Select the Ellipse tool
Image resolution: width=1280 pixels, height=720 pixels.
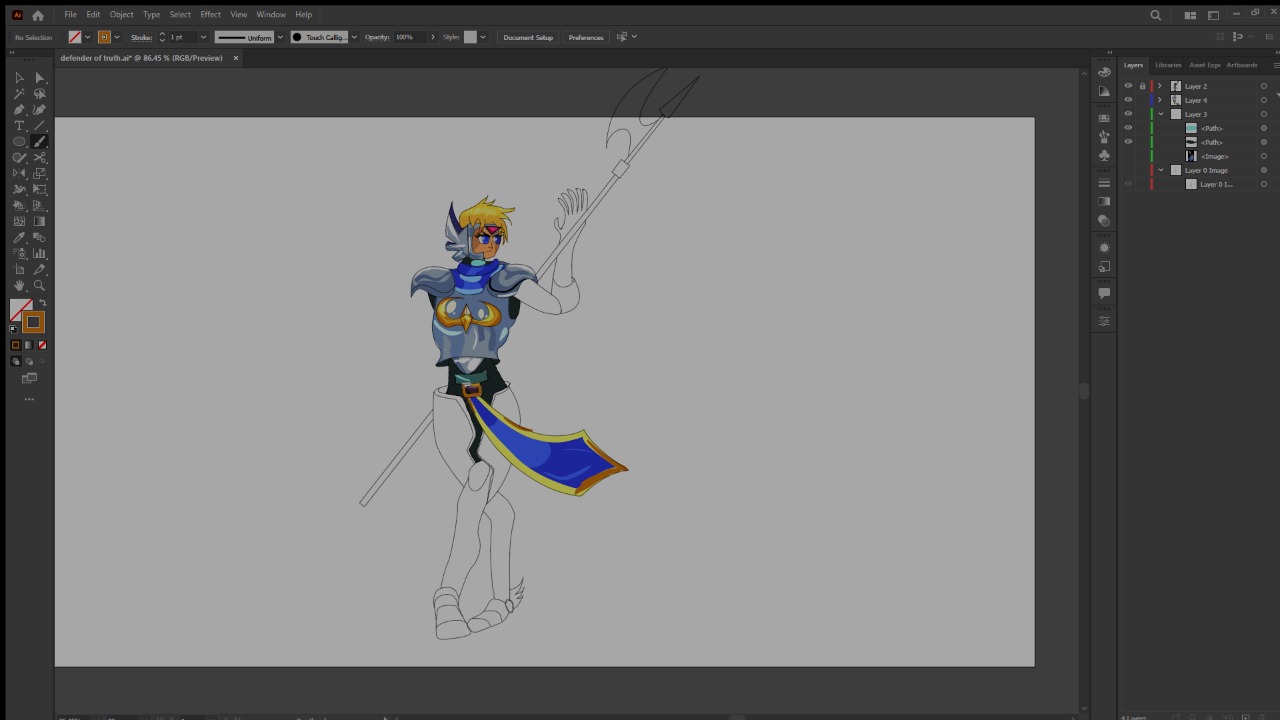point(19,142)
